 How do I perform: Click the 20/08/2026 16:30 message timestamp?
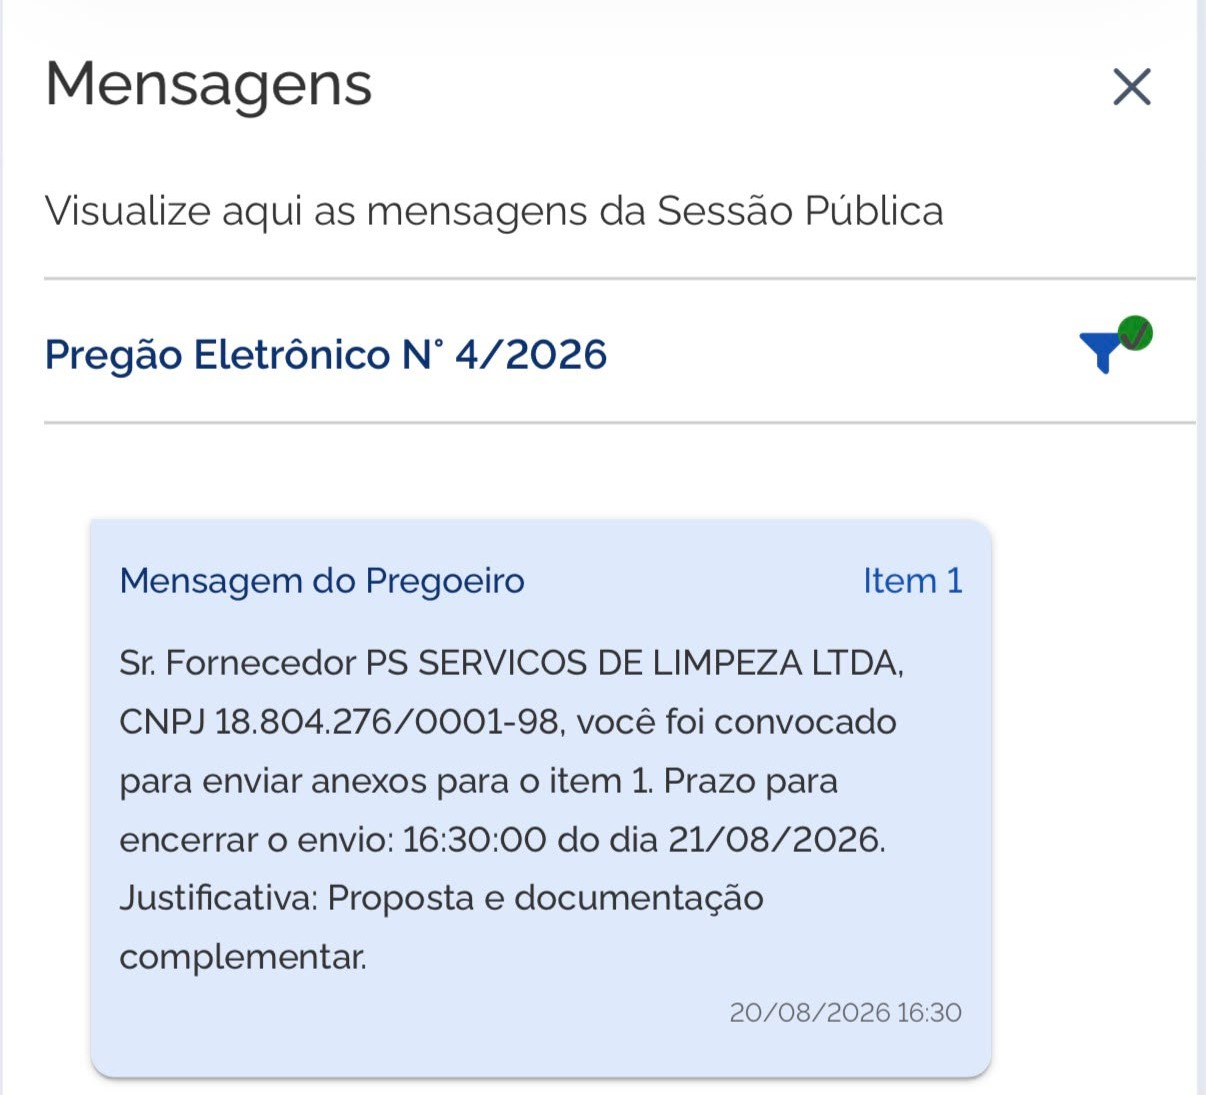click(846, 1013)
